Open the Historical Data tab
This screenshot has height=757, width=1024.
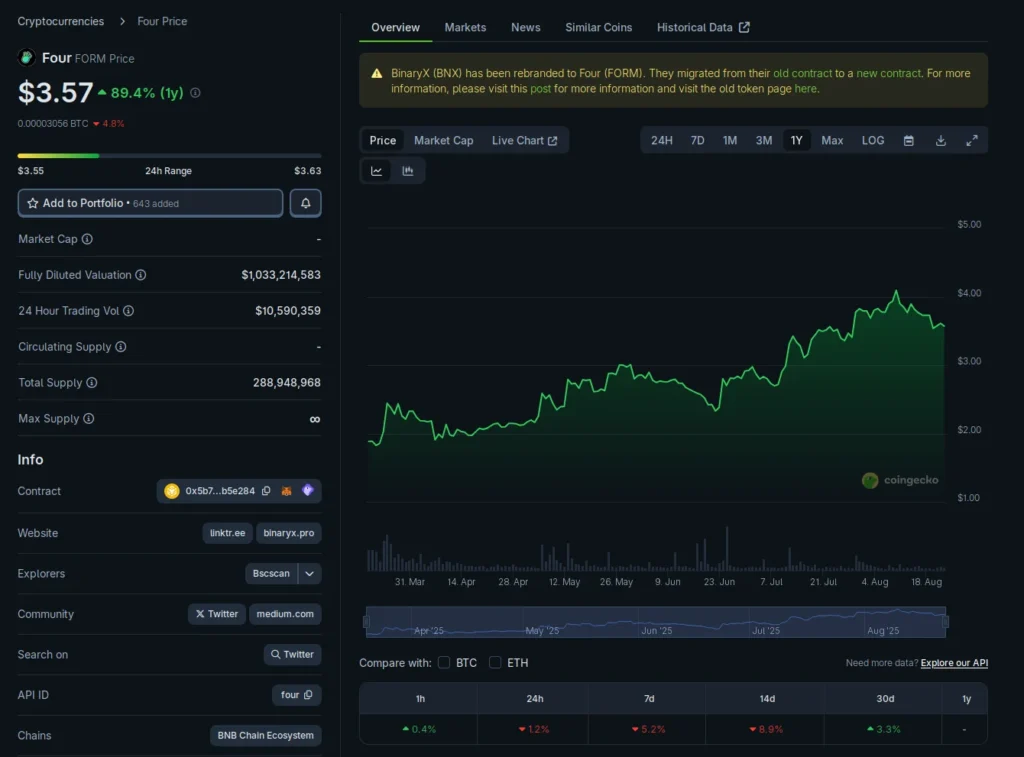click(703, 27)
